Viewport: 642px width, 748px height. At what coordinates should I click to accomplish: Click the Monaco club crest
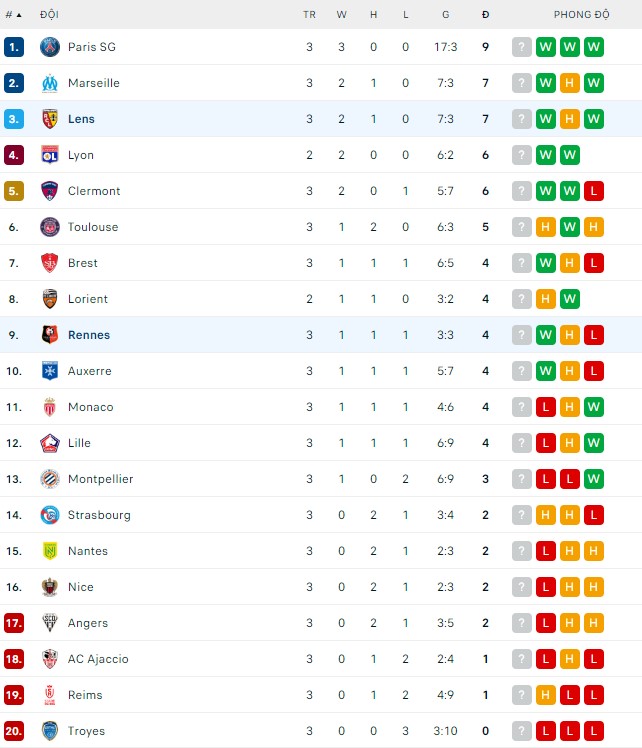pos(50,407)
